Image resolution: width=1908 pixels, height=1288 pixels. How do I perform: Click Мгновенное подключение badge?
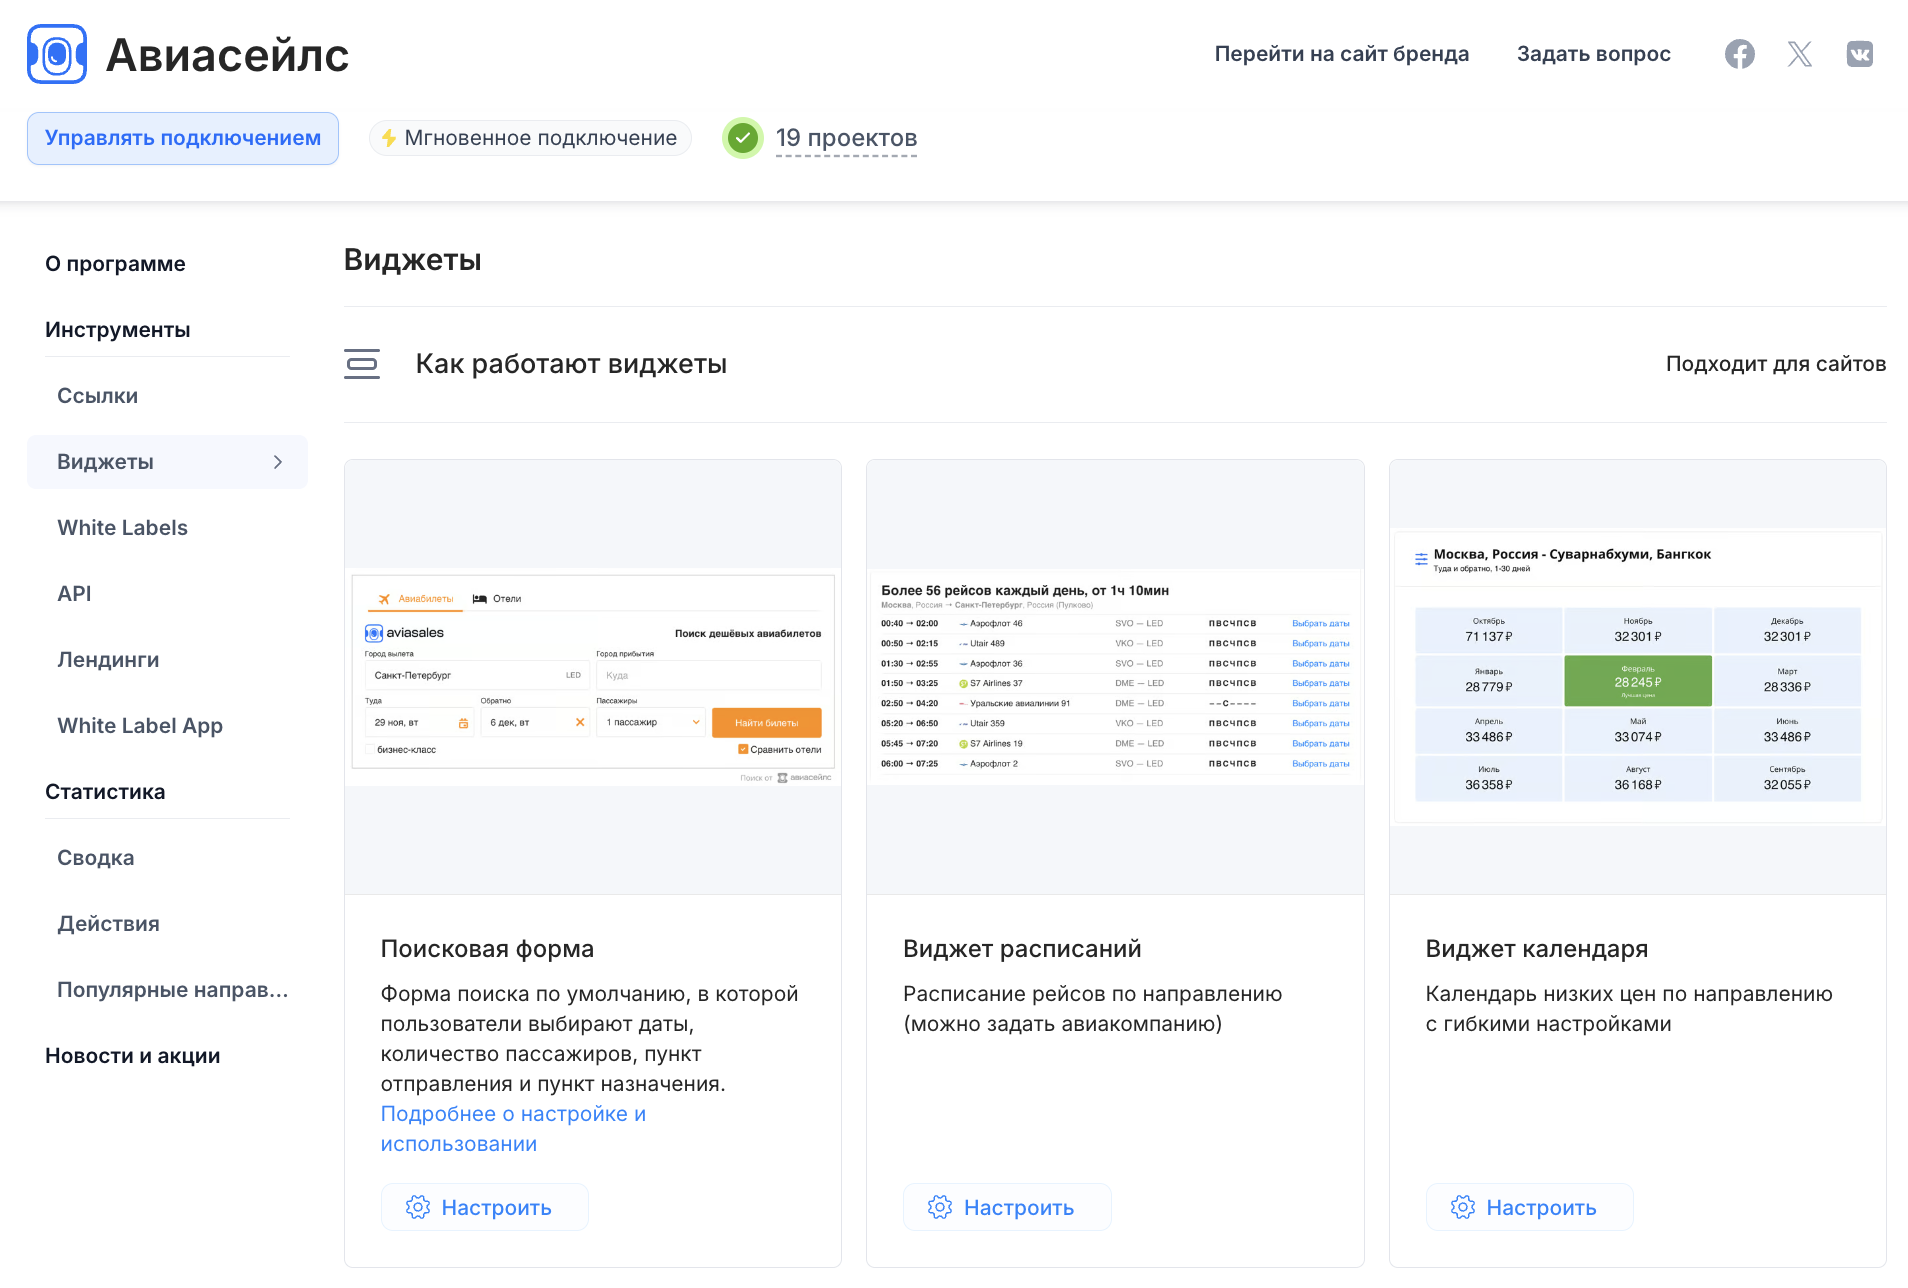(x=530, y=138)
